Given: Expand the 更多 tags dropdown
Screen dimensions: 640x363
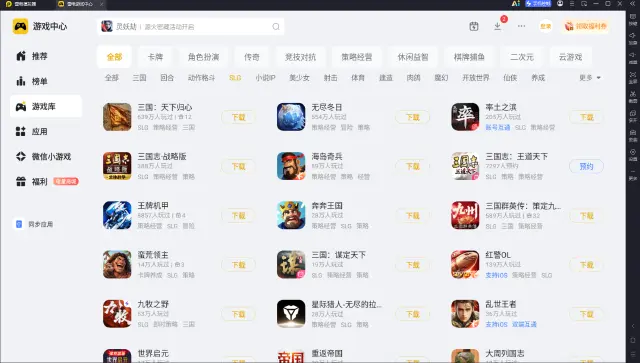Looking at the screenshot, I should coord(590,78).
